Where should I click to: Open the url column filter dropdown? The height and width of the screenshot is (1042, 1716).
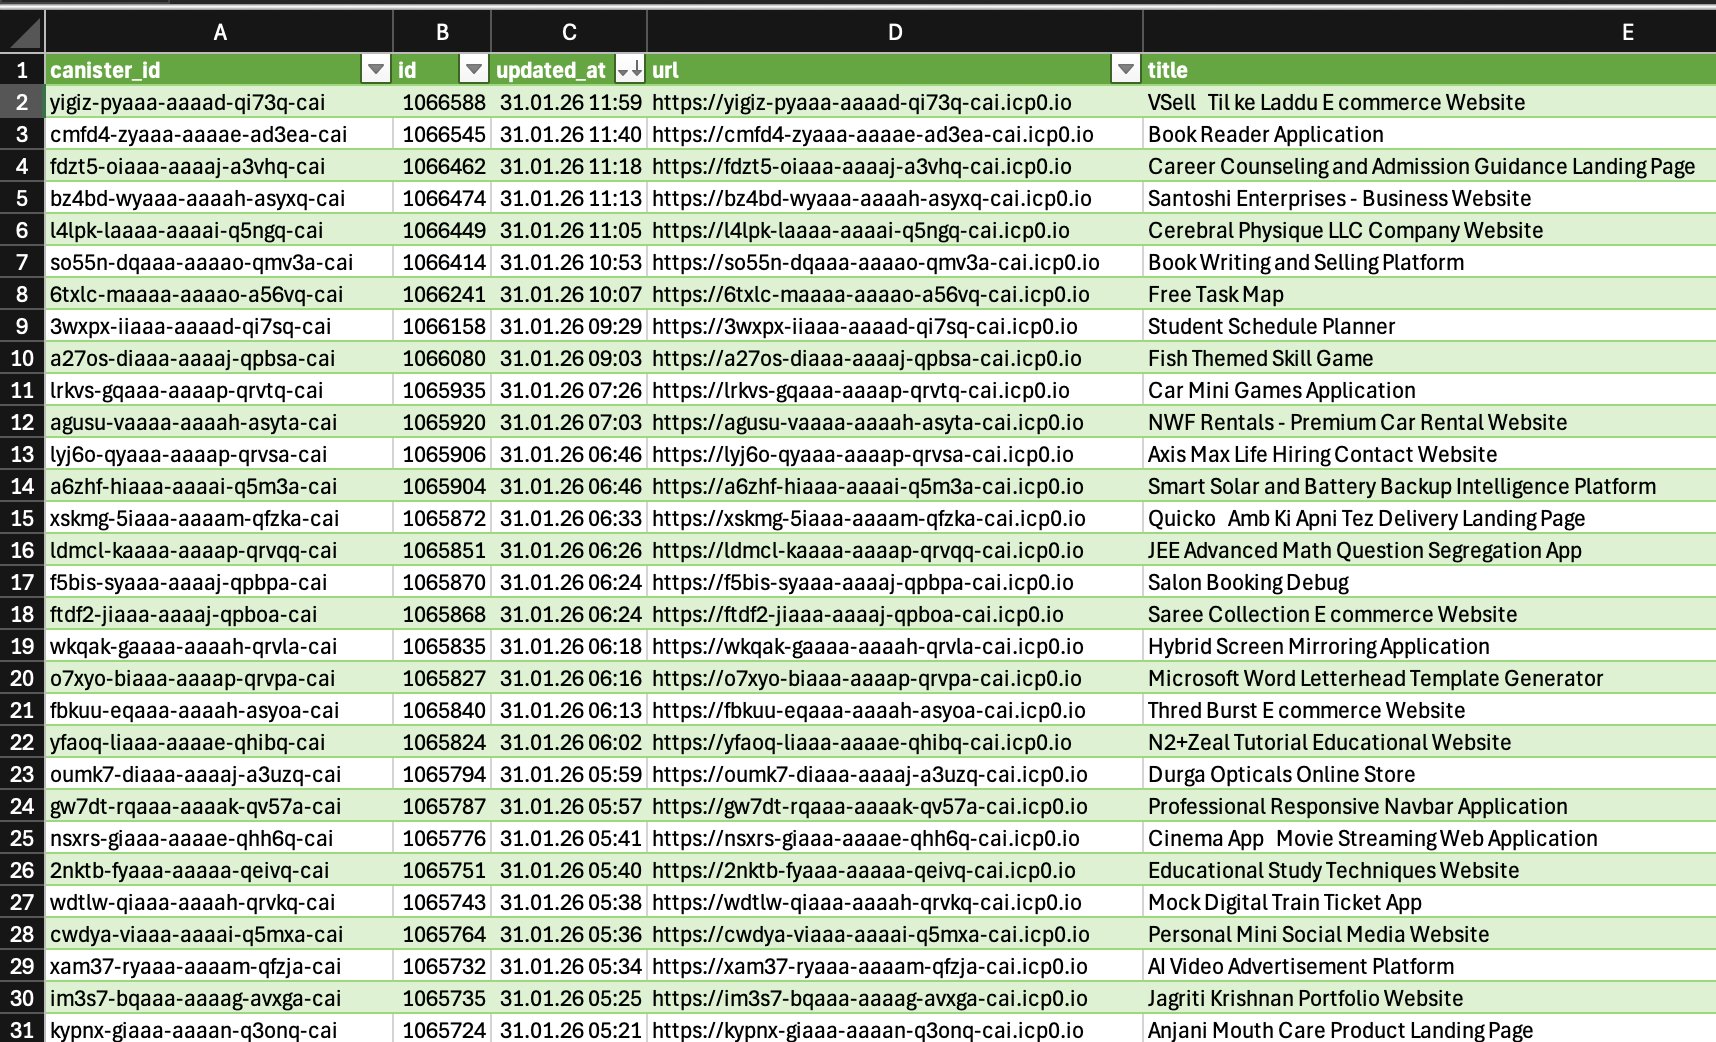pos(1125,69)
